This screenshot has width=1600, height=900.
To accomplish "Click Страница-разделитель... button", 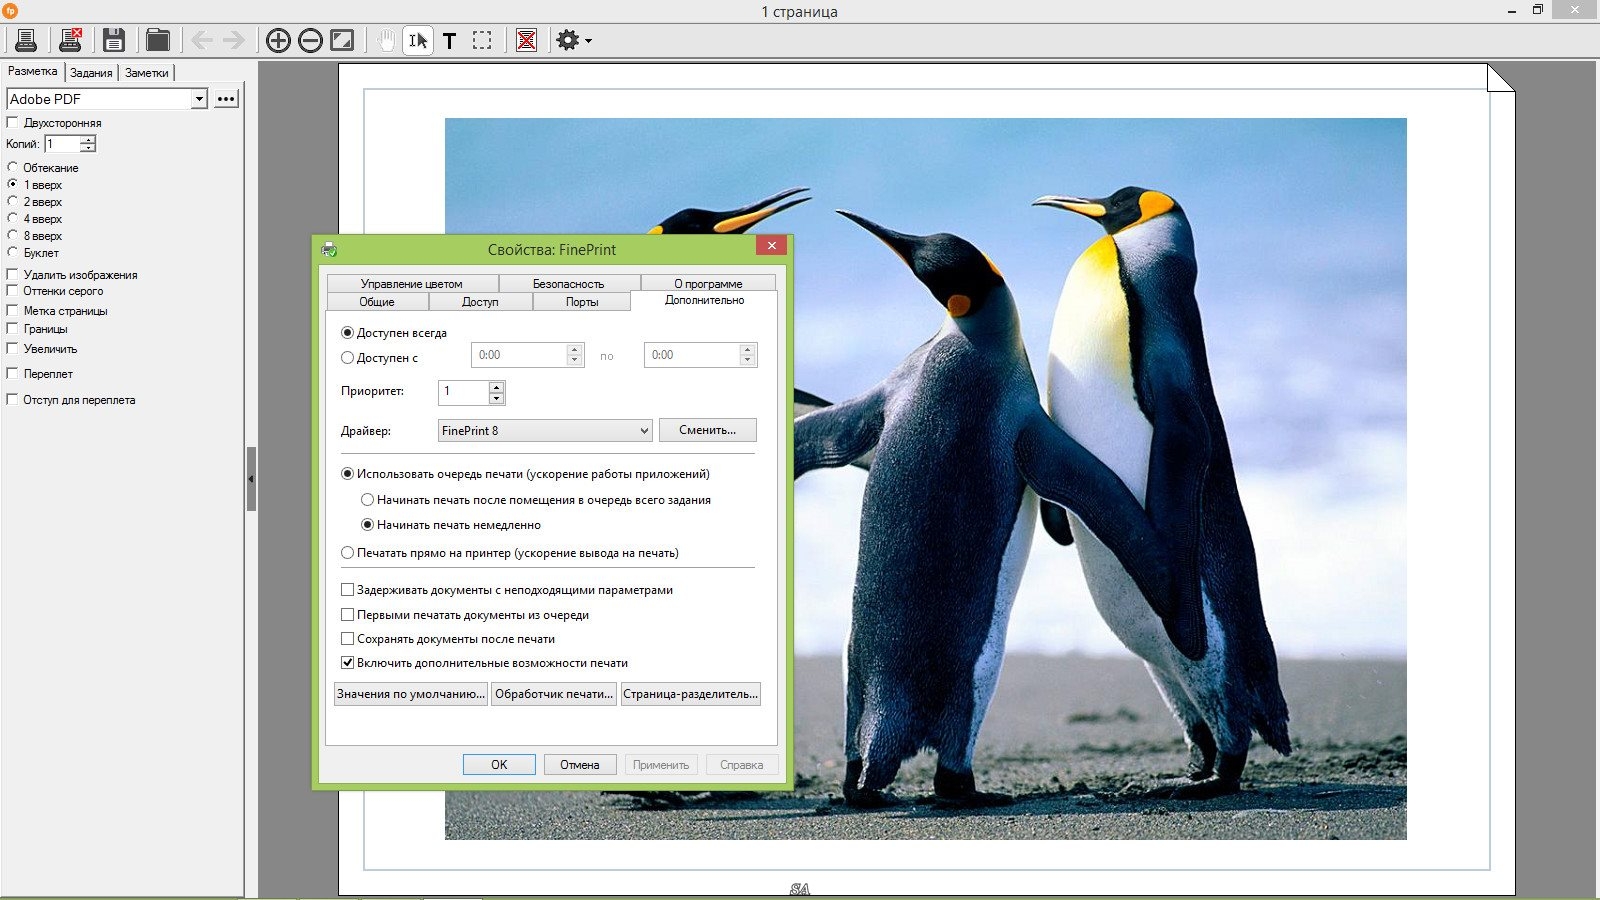I will tap(691, 694).
